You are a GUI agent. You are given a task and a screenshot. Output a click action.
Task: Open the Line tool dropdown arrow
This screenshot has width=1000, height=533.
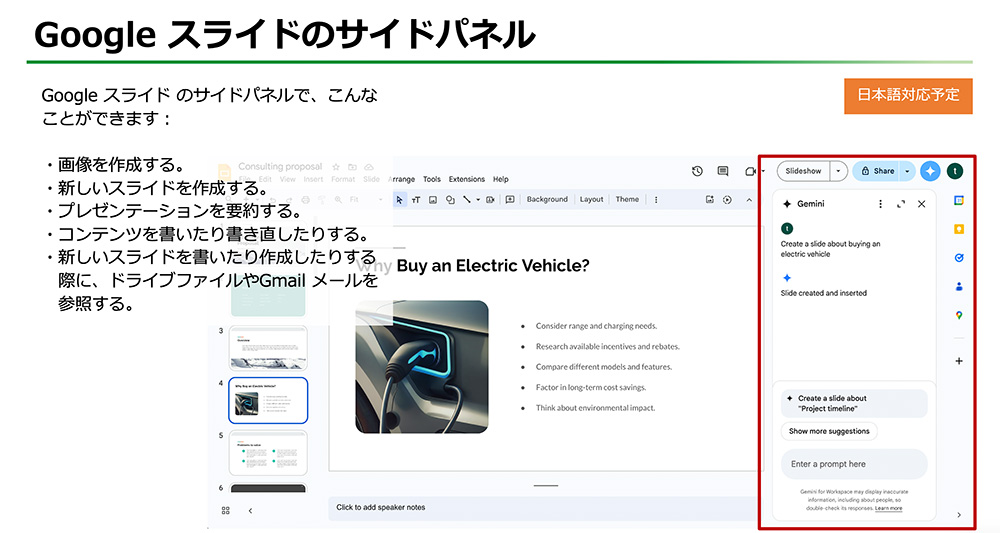click(x=478, y=200)
